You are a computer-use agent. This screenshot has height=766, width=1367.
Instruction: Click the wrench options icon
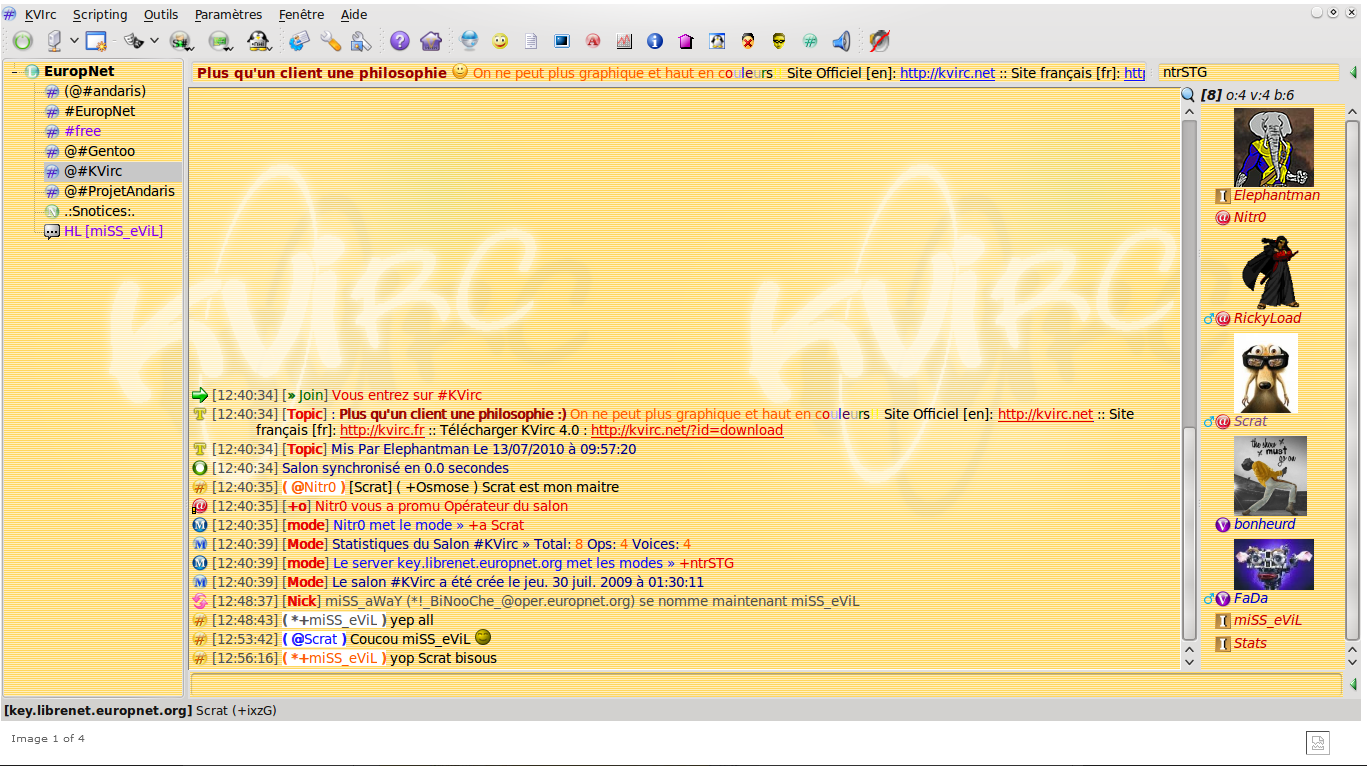(331, 41)
